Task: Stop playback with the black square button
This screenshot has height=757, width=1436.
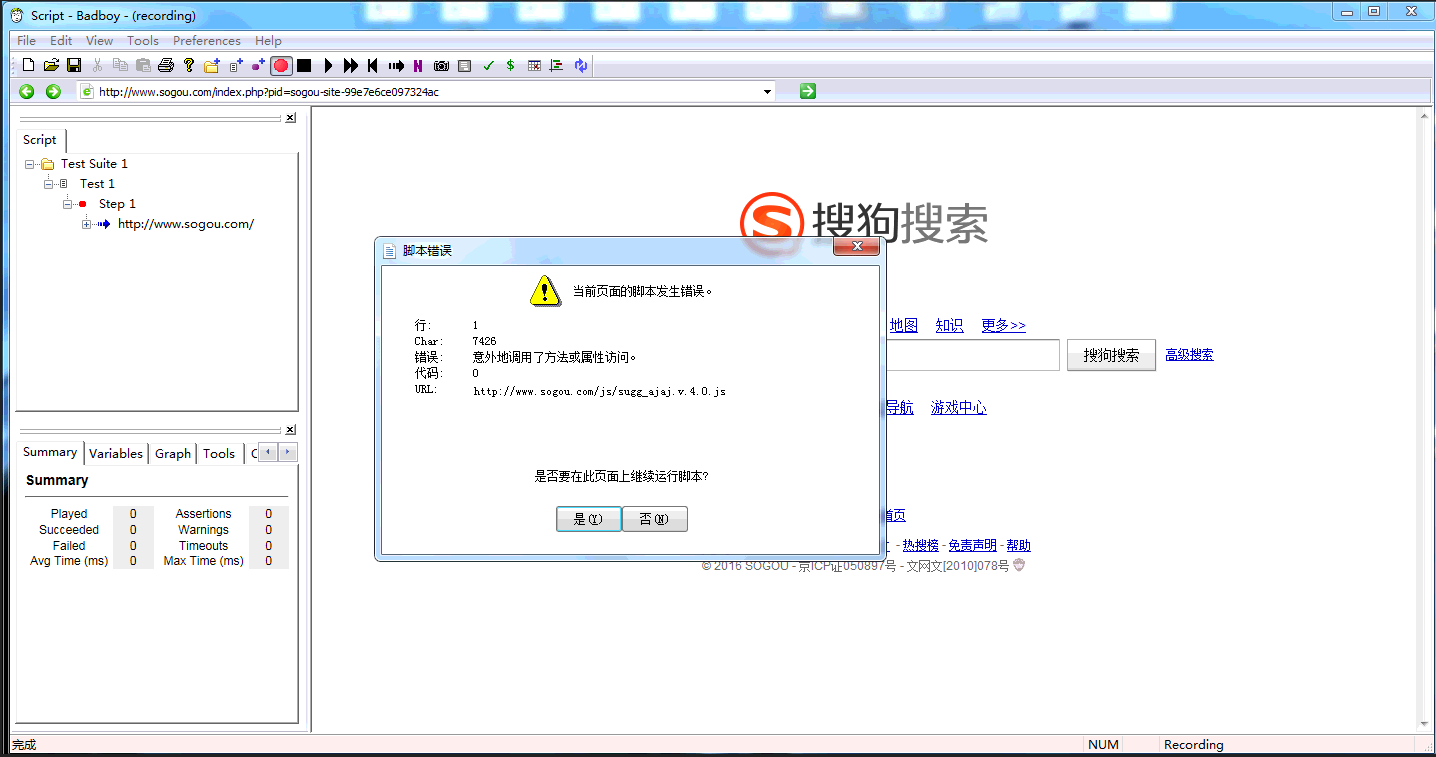Action: point(304,66)
